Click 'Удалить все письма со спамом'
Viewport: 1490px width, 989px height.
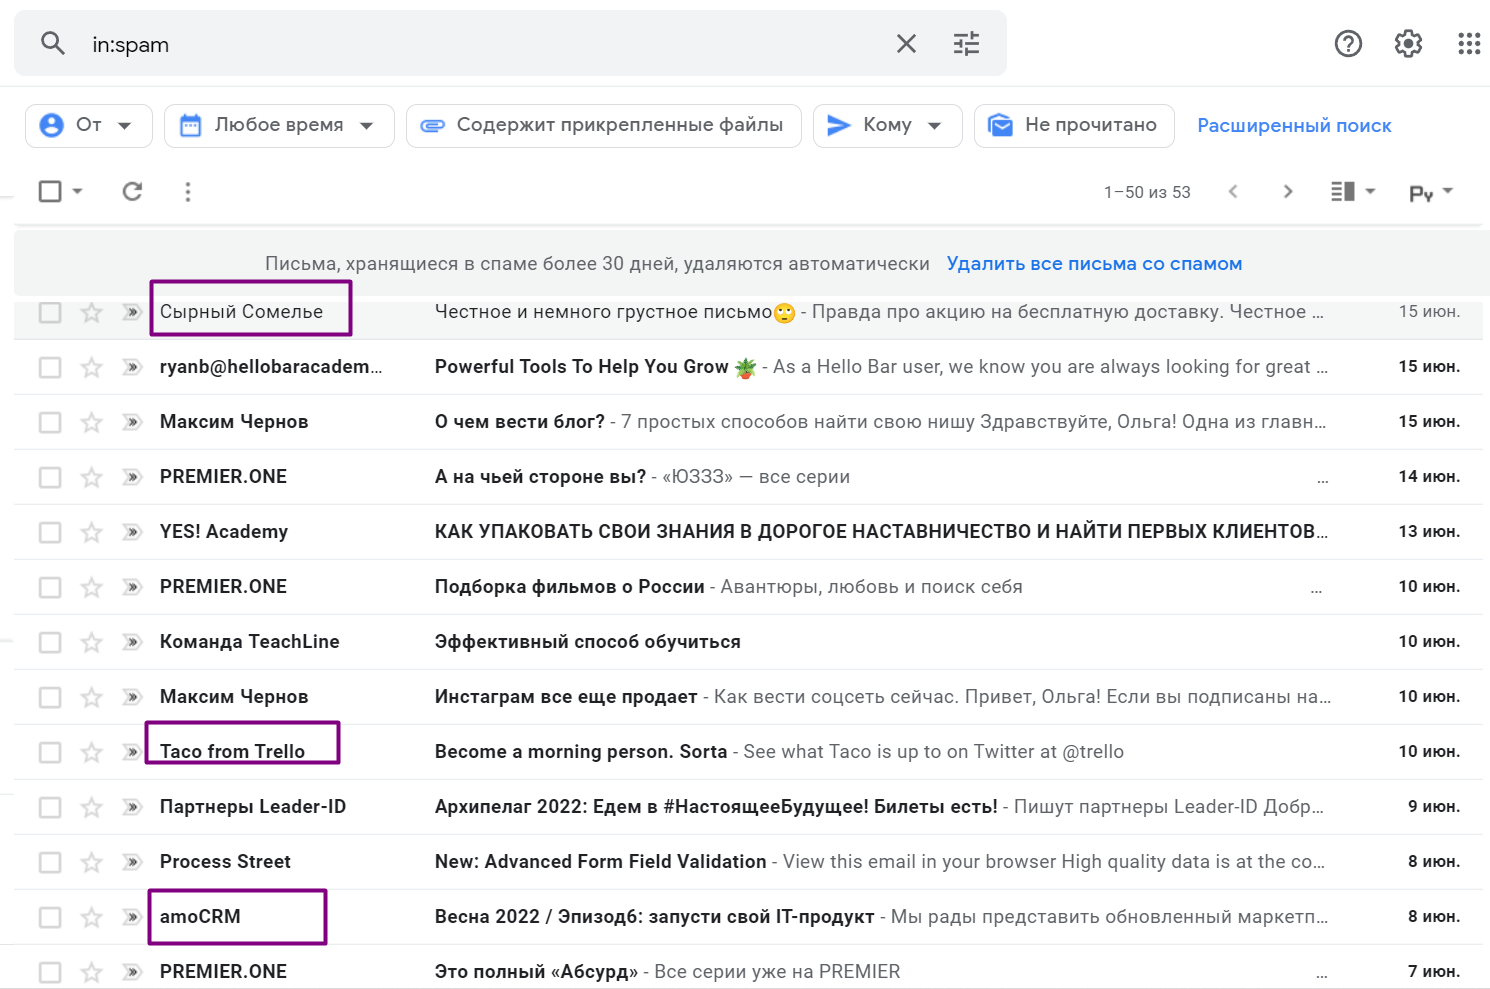click(1094, 264)
